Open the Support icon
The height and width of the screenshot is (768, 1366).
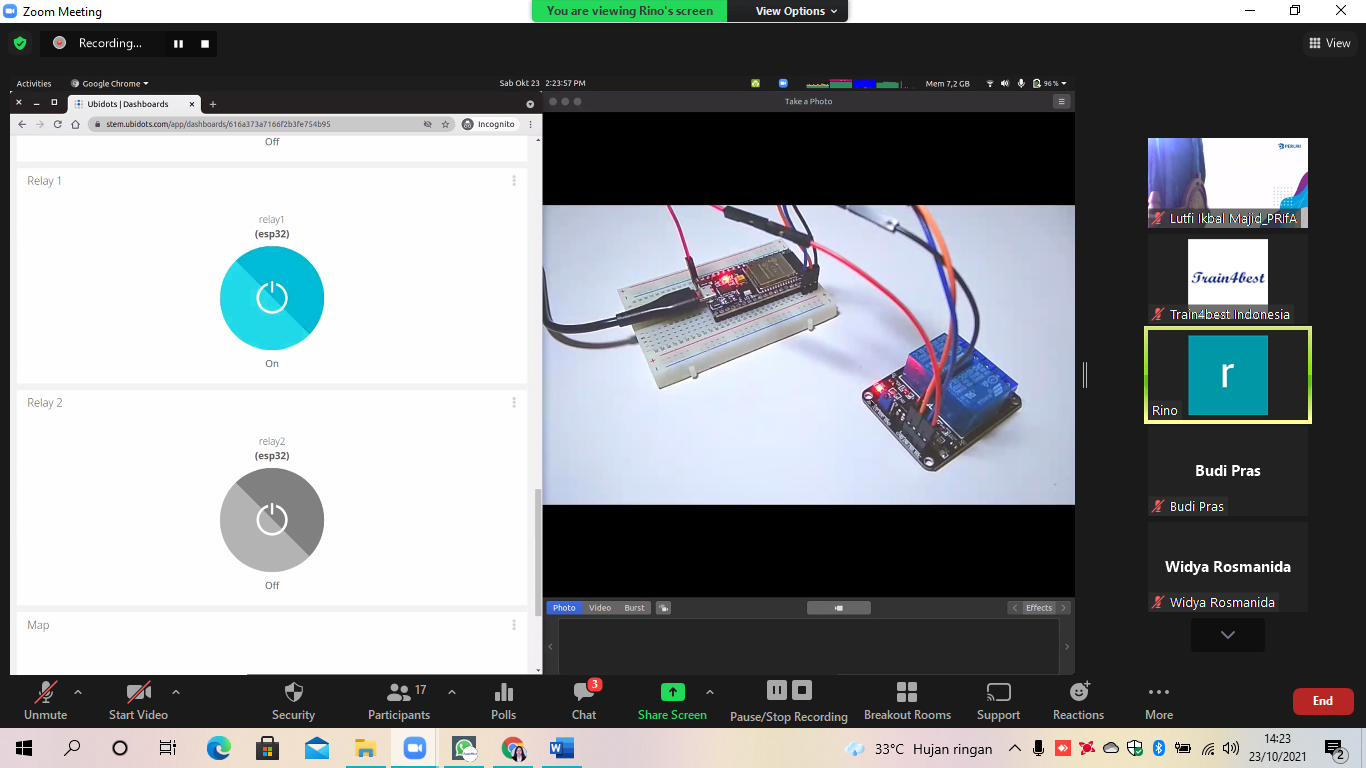[x=998, y=700]
